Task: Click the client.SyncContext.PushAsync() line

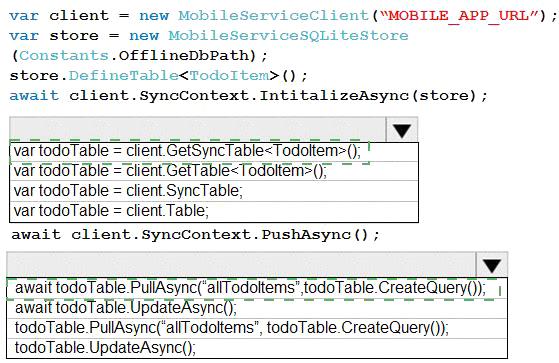Action: 196,235
